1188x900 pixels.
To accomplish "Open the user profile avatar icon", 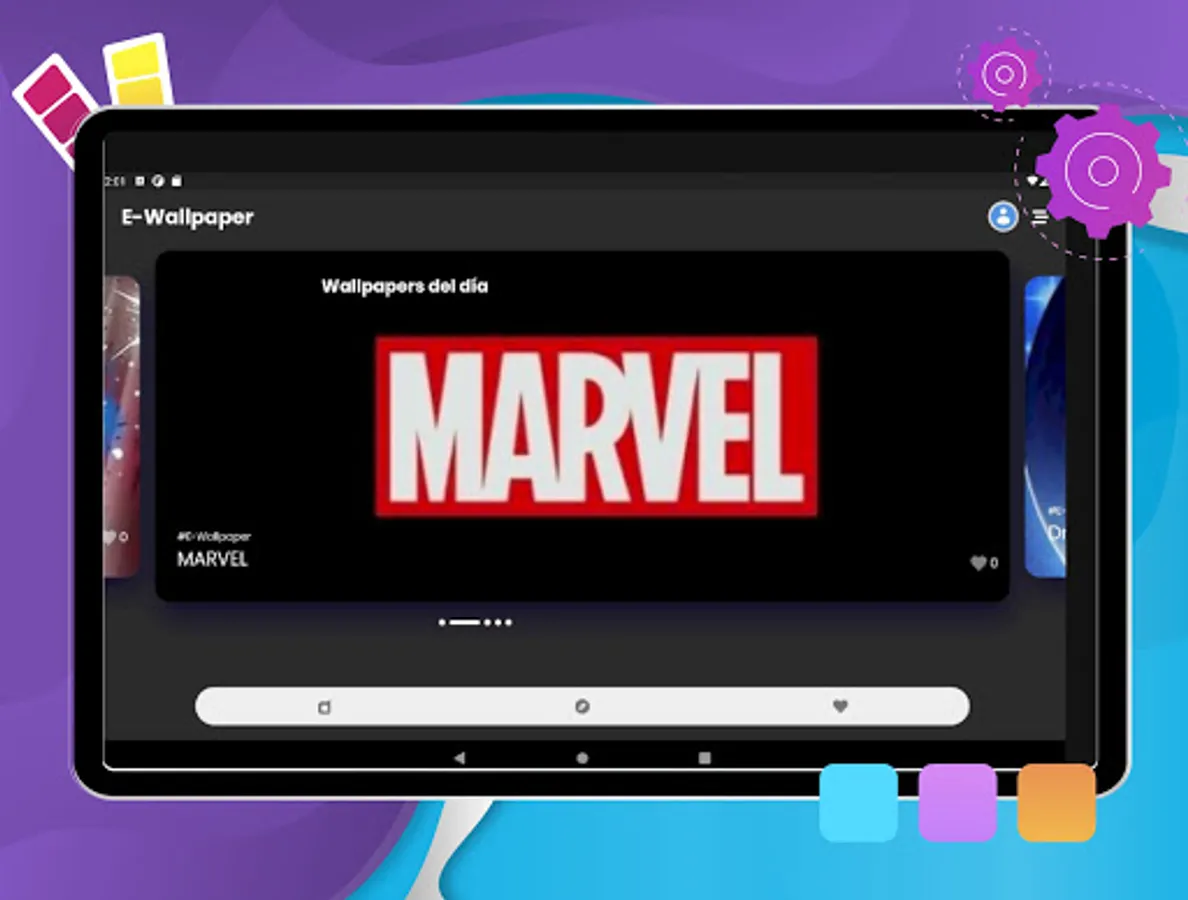I will click(1002, 217).
